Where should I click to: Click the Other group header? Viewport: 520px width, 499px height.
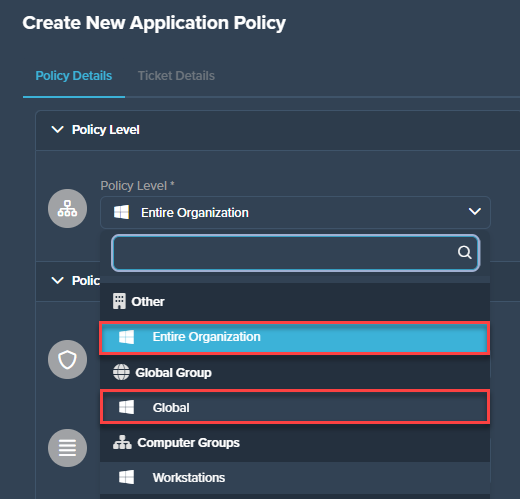click(x=295, y=302)
